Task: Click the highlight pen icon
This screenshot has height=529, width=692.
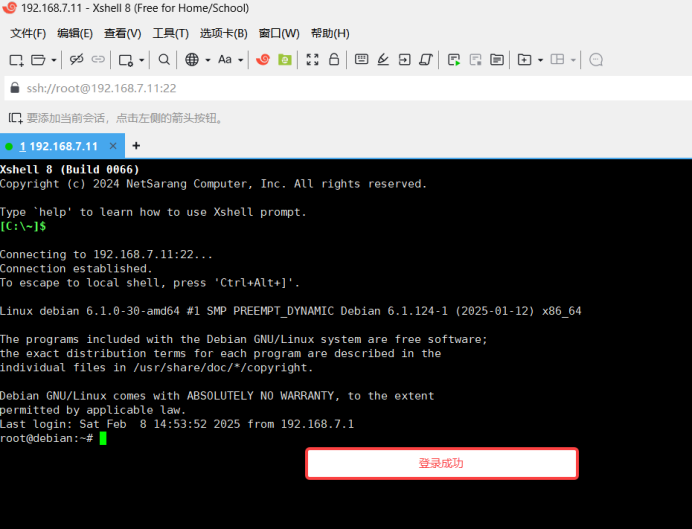Action: (x=383, y=60)
